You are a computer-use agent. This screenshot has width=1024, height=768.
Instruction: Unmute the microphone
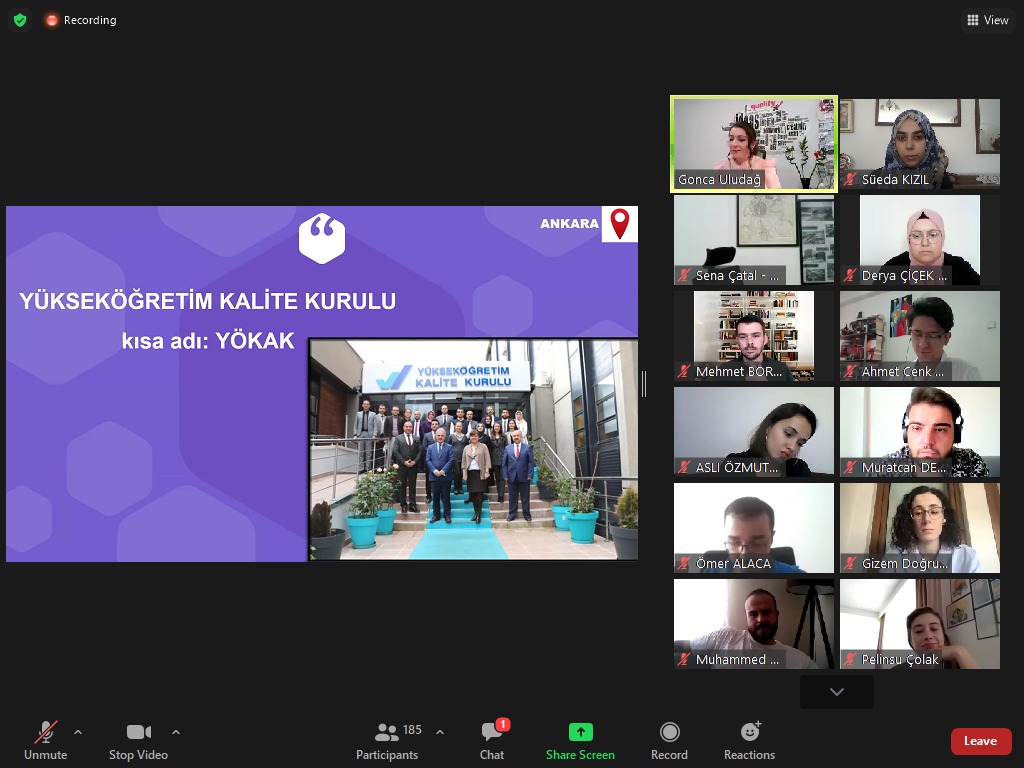click(x=46, y=741)
